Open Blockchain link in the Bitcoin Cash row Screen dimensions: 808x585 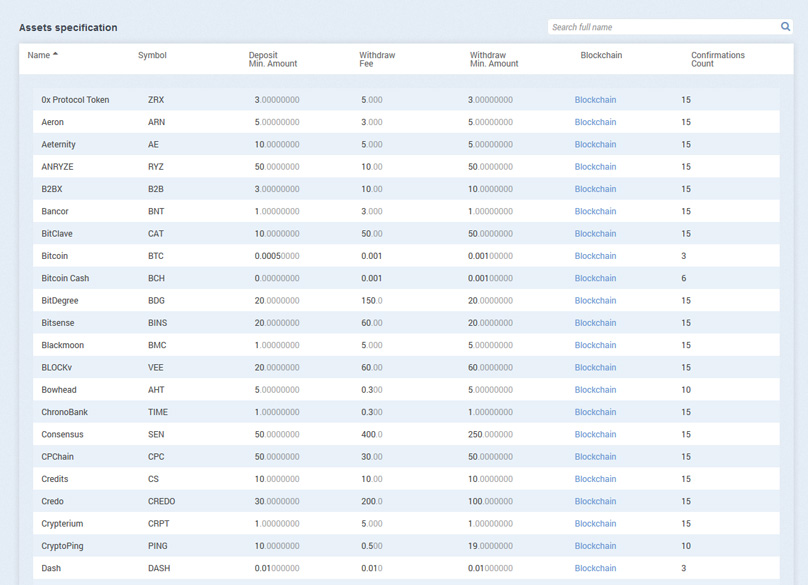click(x=595, y=278)
